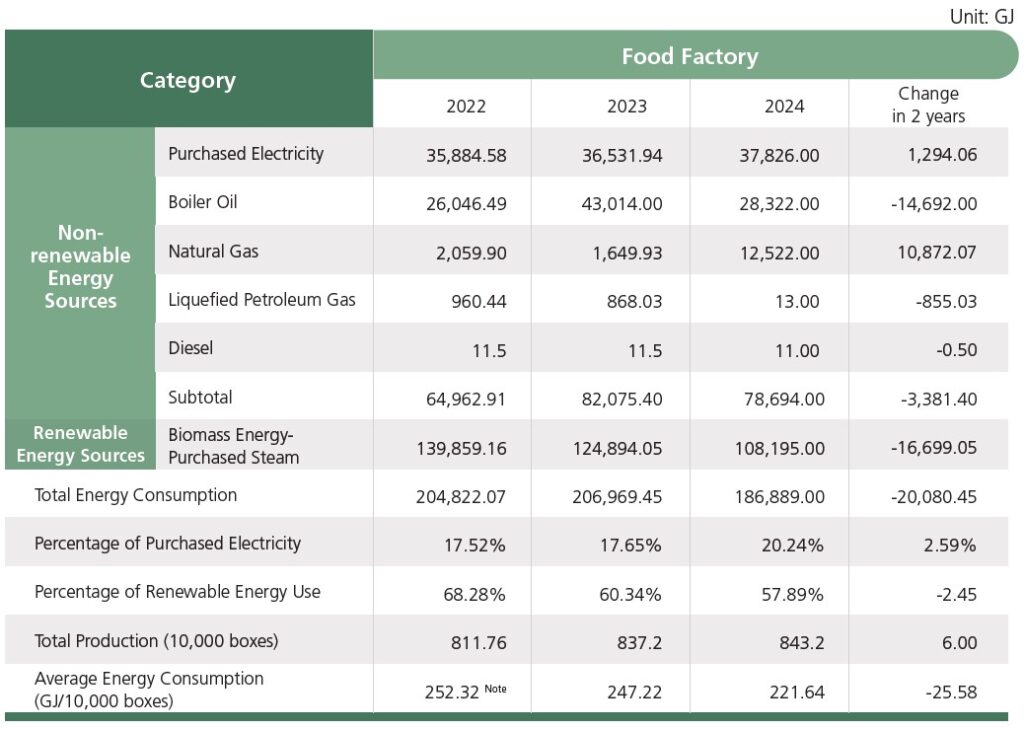Click the 2024 purchased electricity percentage 20.24%

[784, 545]
